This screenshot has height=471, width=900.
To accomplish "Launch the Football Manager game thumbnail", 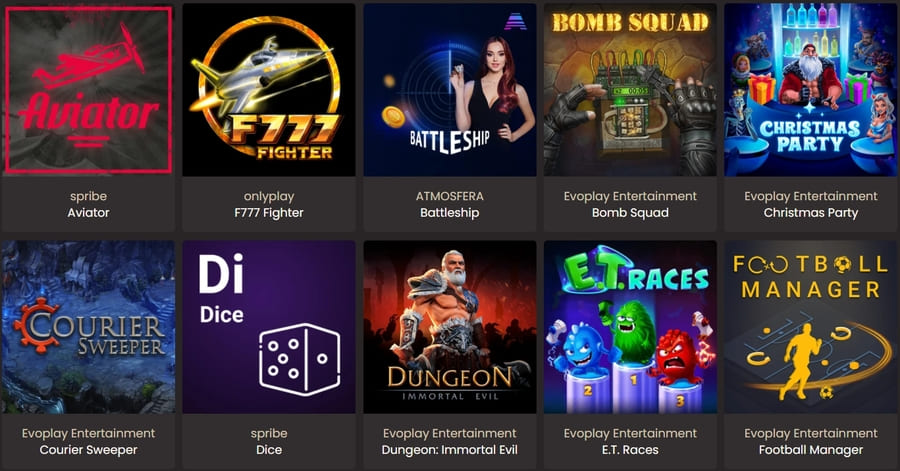I will coord(810,327).
